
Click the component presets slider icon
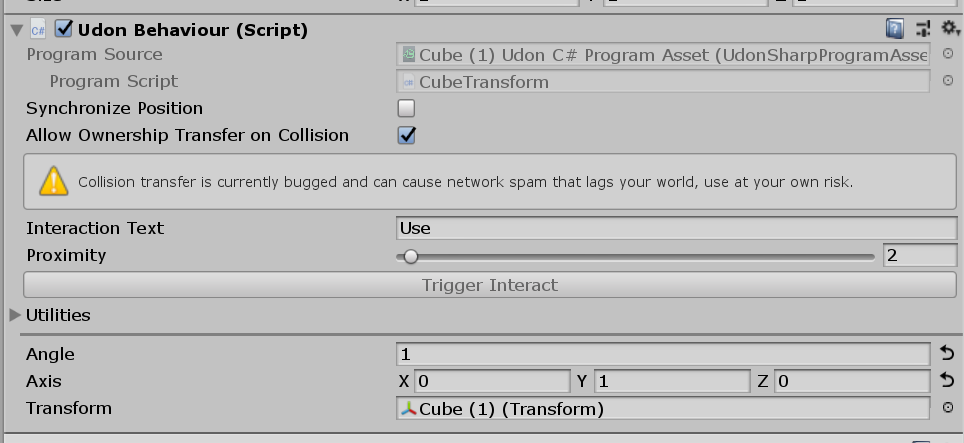(x=922, y=30)
